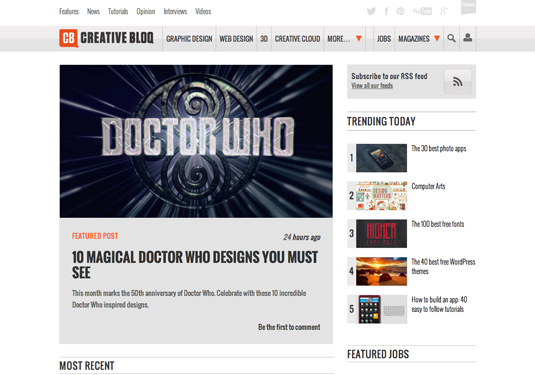This screenshot has width=535, height=375.
Task: Go to the Tutorials top link
Action: (x=118, y=11)
